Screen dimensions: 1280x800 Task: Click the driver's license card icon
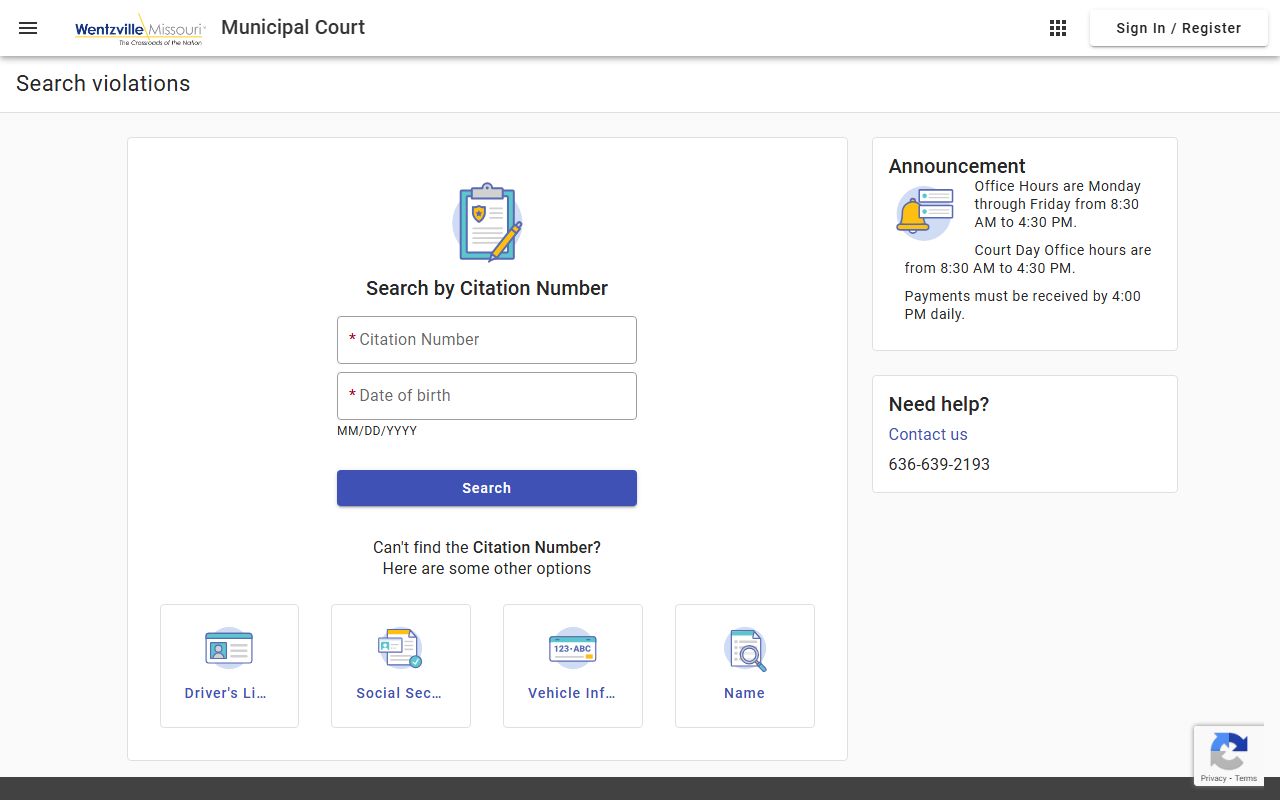tap(229, 649)
